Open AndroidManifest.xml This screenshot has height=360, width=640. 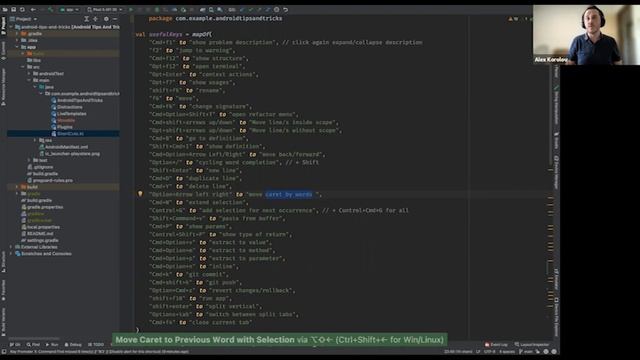click(63, 147)
